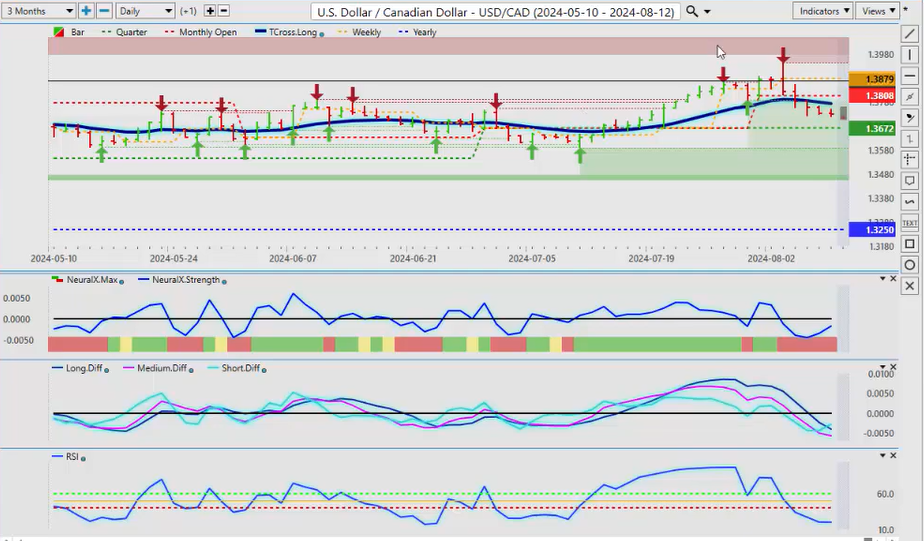Pick the rectangle drawing tool
This screenshot has height=541, width=924.
[x=910, y=244]
